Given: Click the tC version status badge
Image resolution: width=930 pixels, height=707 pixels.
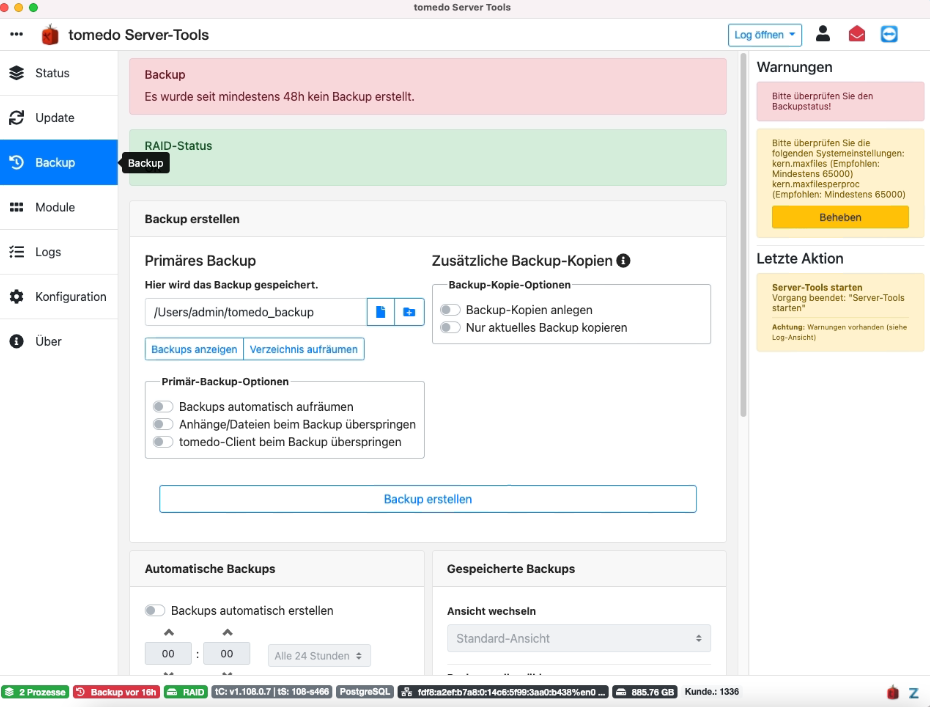Looking at the screenshot, I should [272, 692].
